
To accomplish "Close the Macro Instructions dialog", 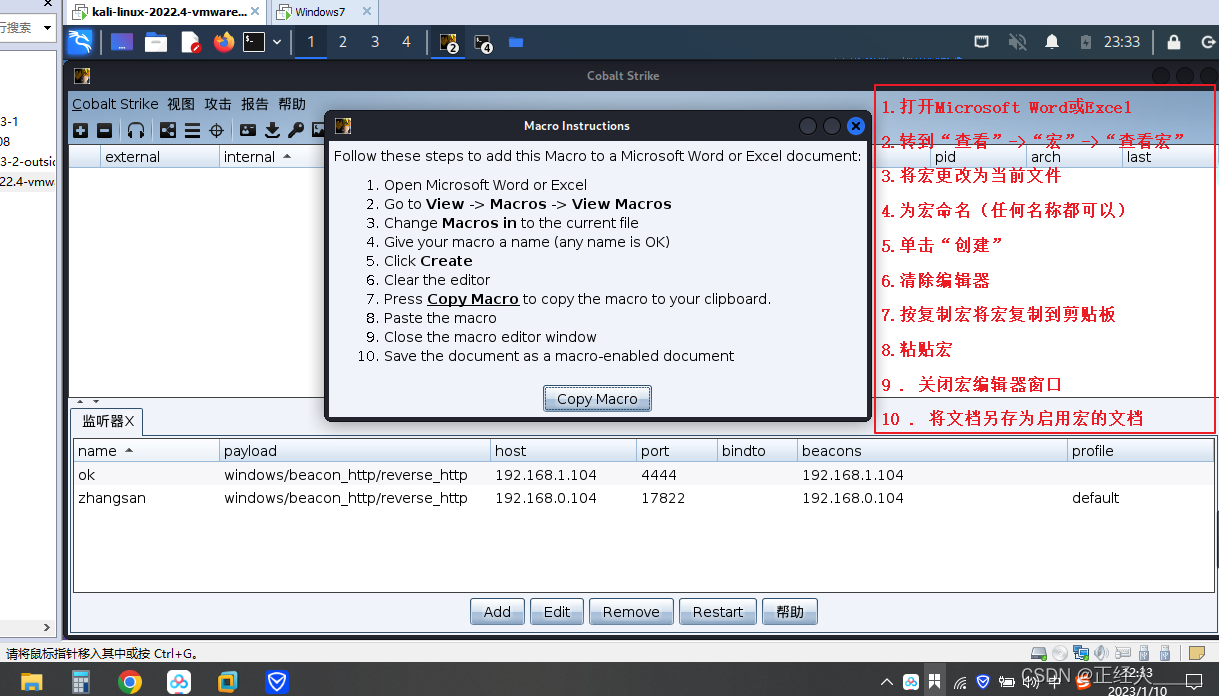I will point(856,126).
